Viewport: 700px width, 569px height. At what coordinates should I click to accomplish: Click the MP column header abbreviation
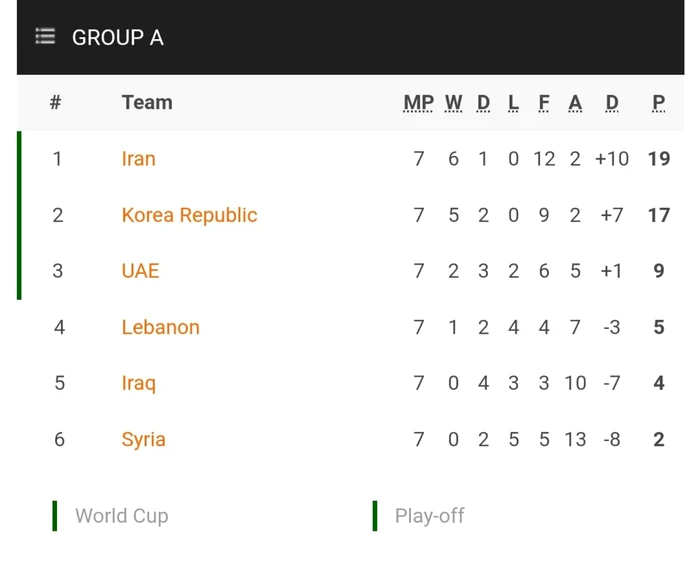coord(418,103)
